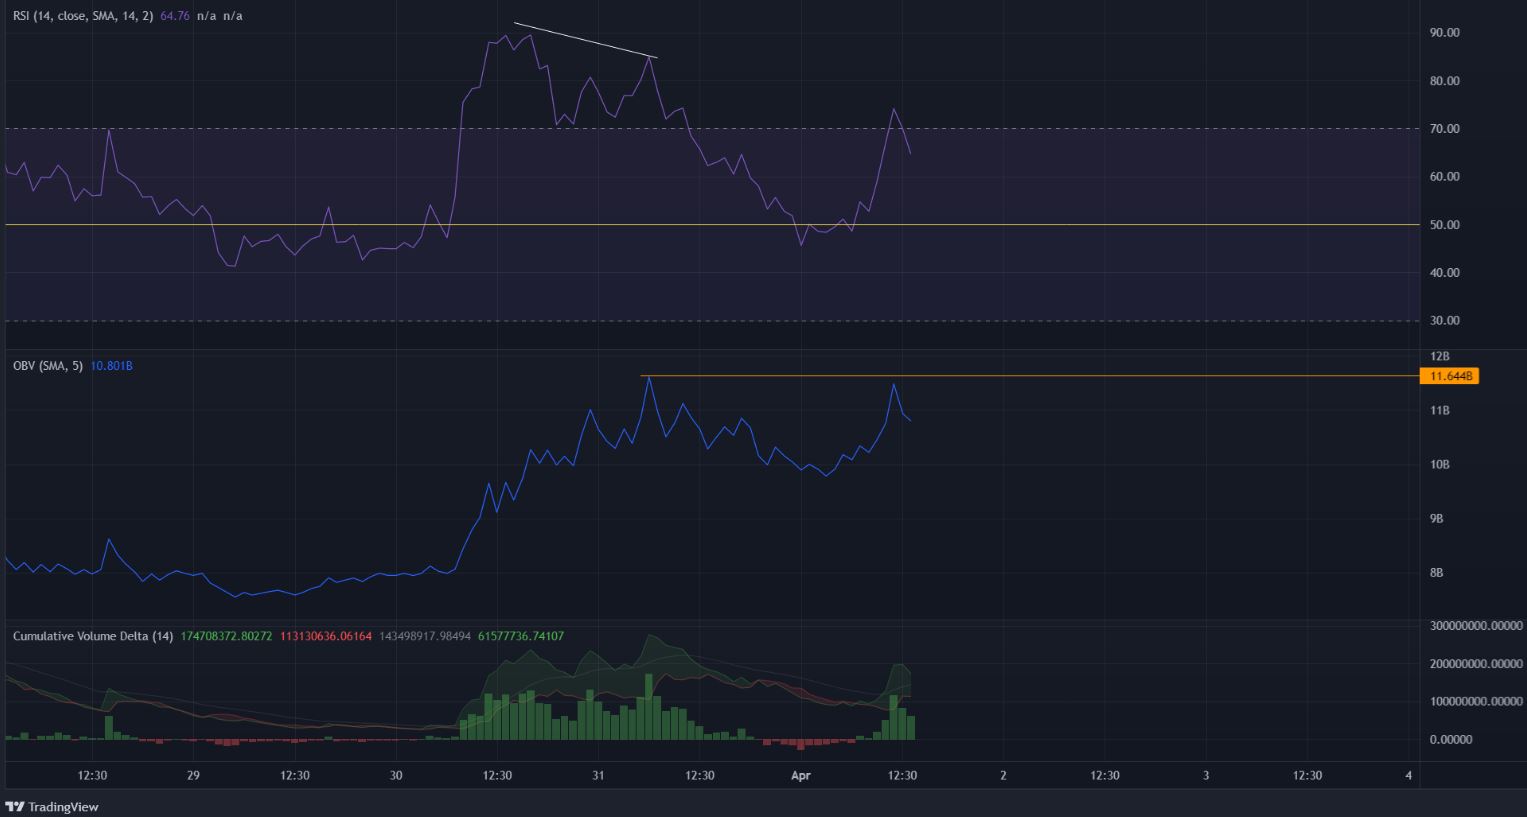Click the 12:30 timestamp on the time axis
This screenshot has width=1527, height=817.
(92, 775)
